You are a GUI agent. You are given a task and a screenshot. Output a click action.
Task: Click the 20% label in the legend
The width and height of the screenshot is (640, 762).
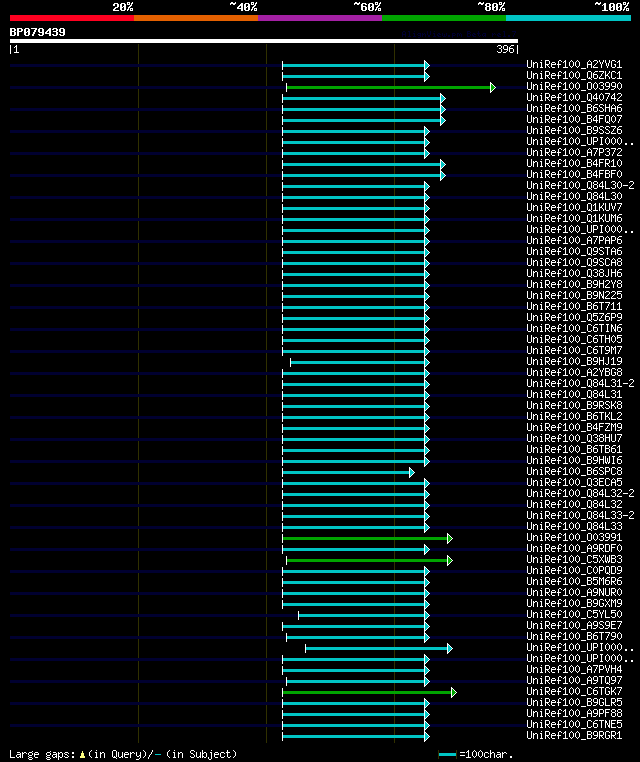(122, 7)
